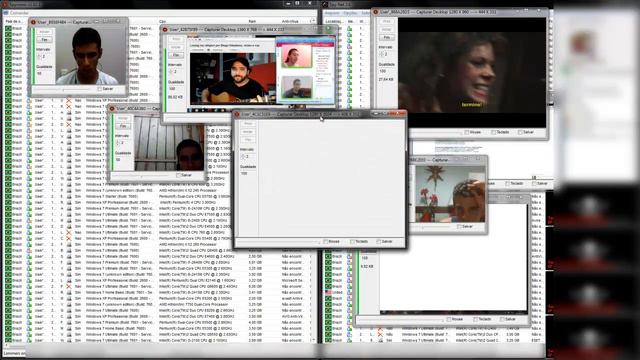
Task: Click the Fim button in film capture window
Action: pyautogui.click(x=387, y=37)
